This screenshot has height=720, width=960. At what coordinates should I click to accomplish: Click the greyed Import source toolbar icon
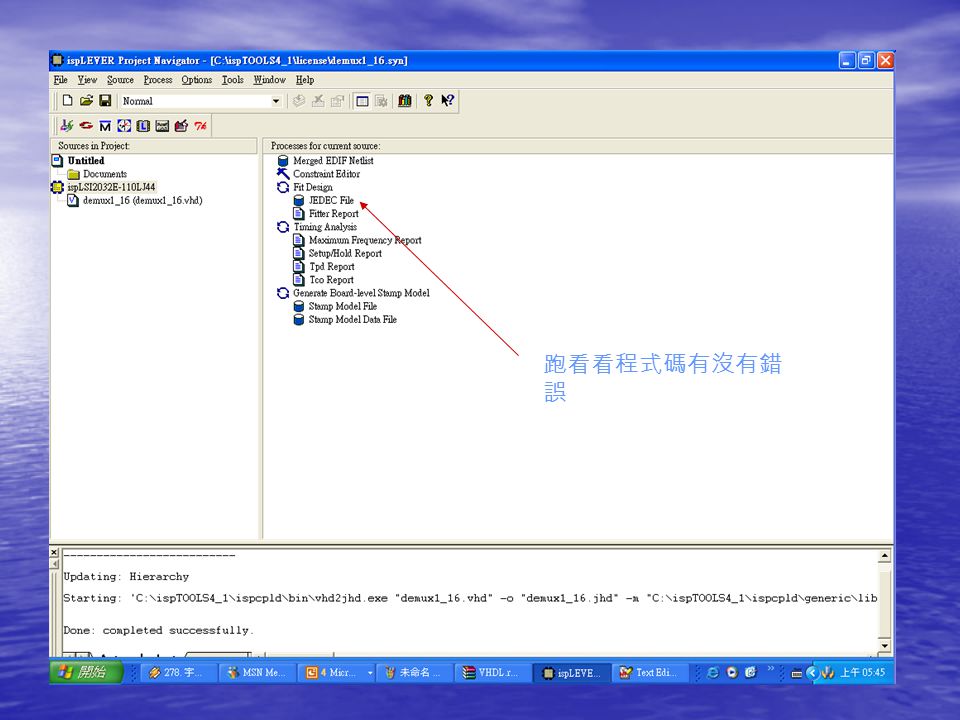tap(299, 100)
